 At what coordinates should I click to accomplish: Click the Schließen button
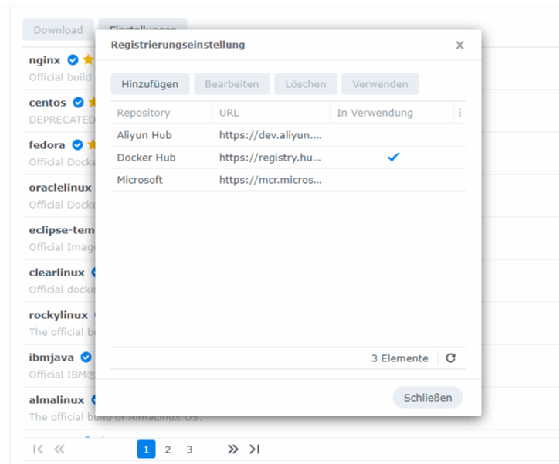(x=427, y=398)
